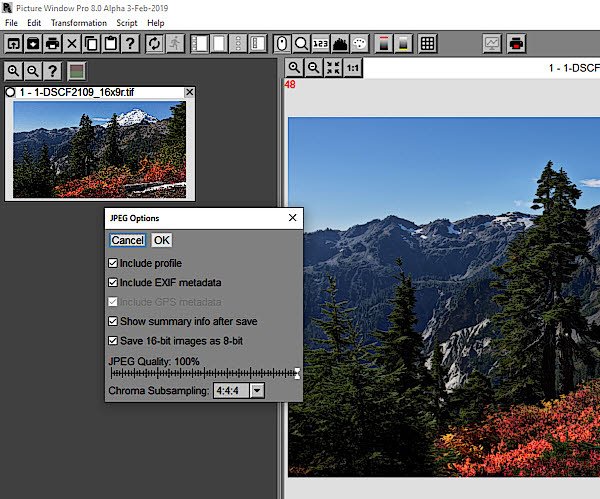Click the circular arrows refresh icon

coord(154,43)
